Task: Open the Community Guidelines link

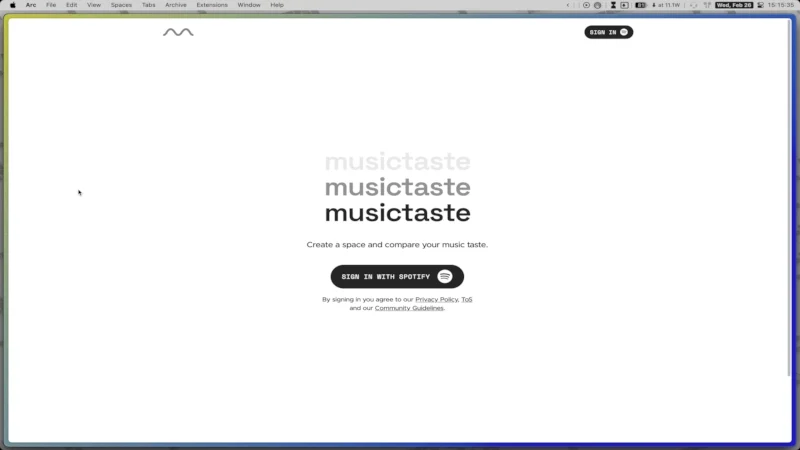Action: click(409, 308)
